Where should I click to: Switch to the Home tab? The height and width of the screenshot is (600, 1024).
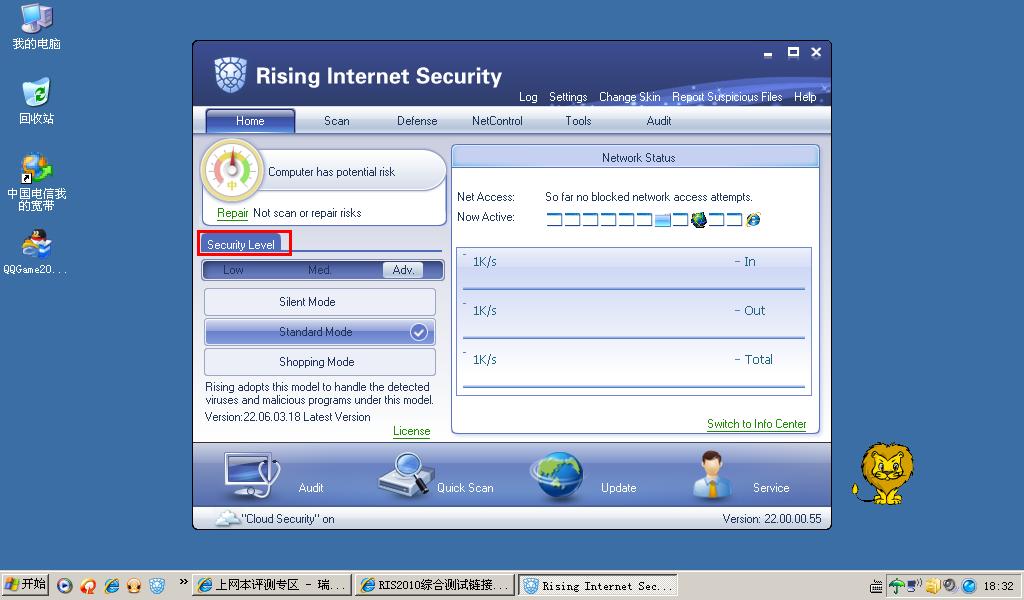[x=250, y=121]
